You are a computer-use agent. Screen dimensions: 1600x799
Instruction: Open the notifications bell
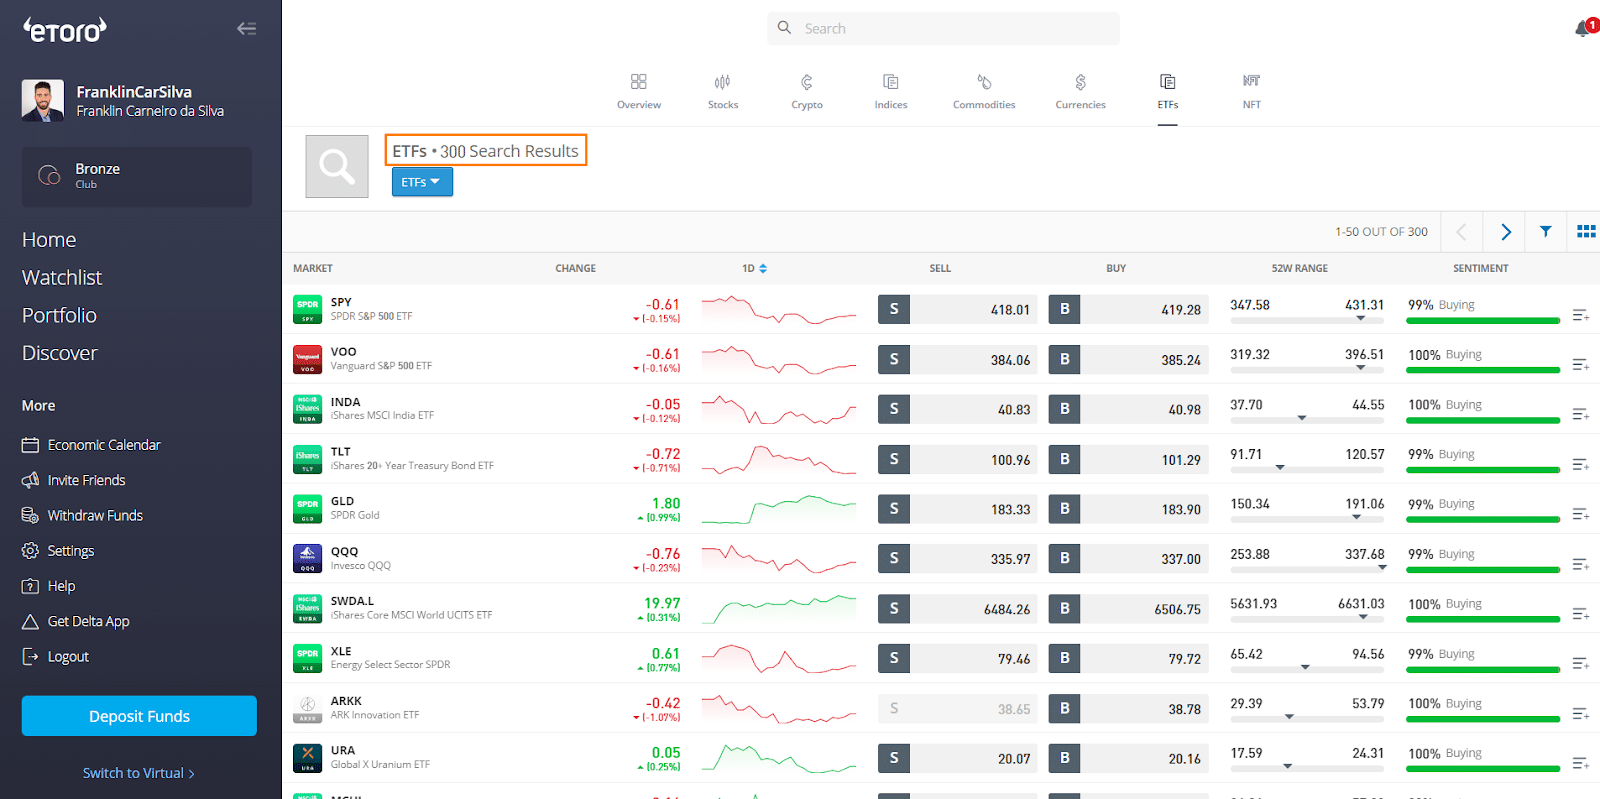pos(1583,29)
